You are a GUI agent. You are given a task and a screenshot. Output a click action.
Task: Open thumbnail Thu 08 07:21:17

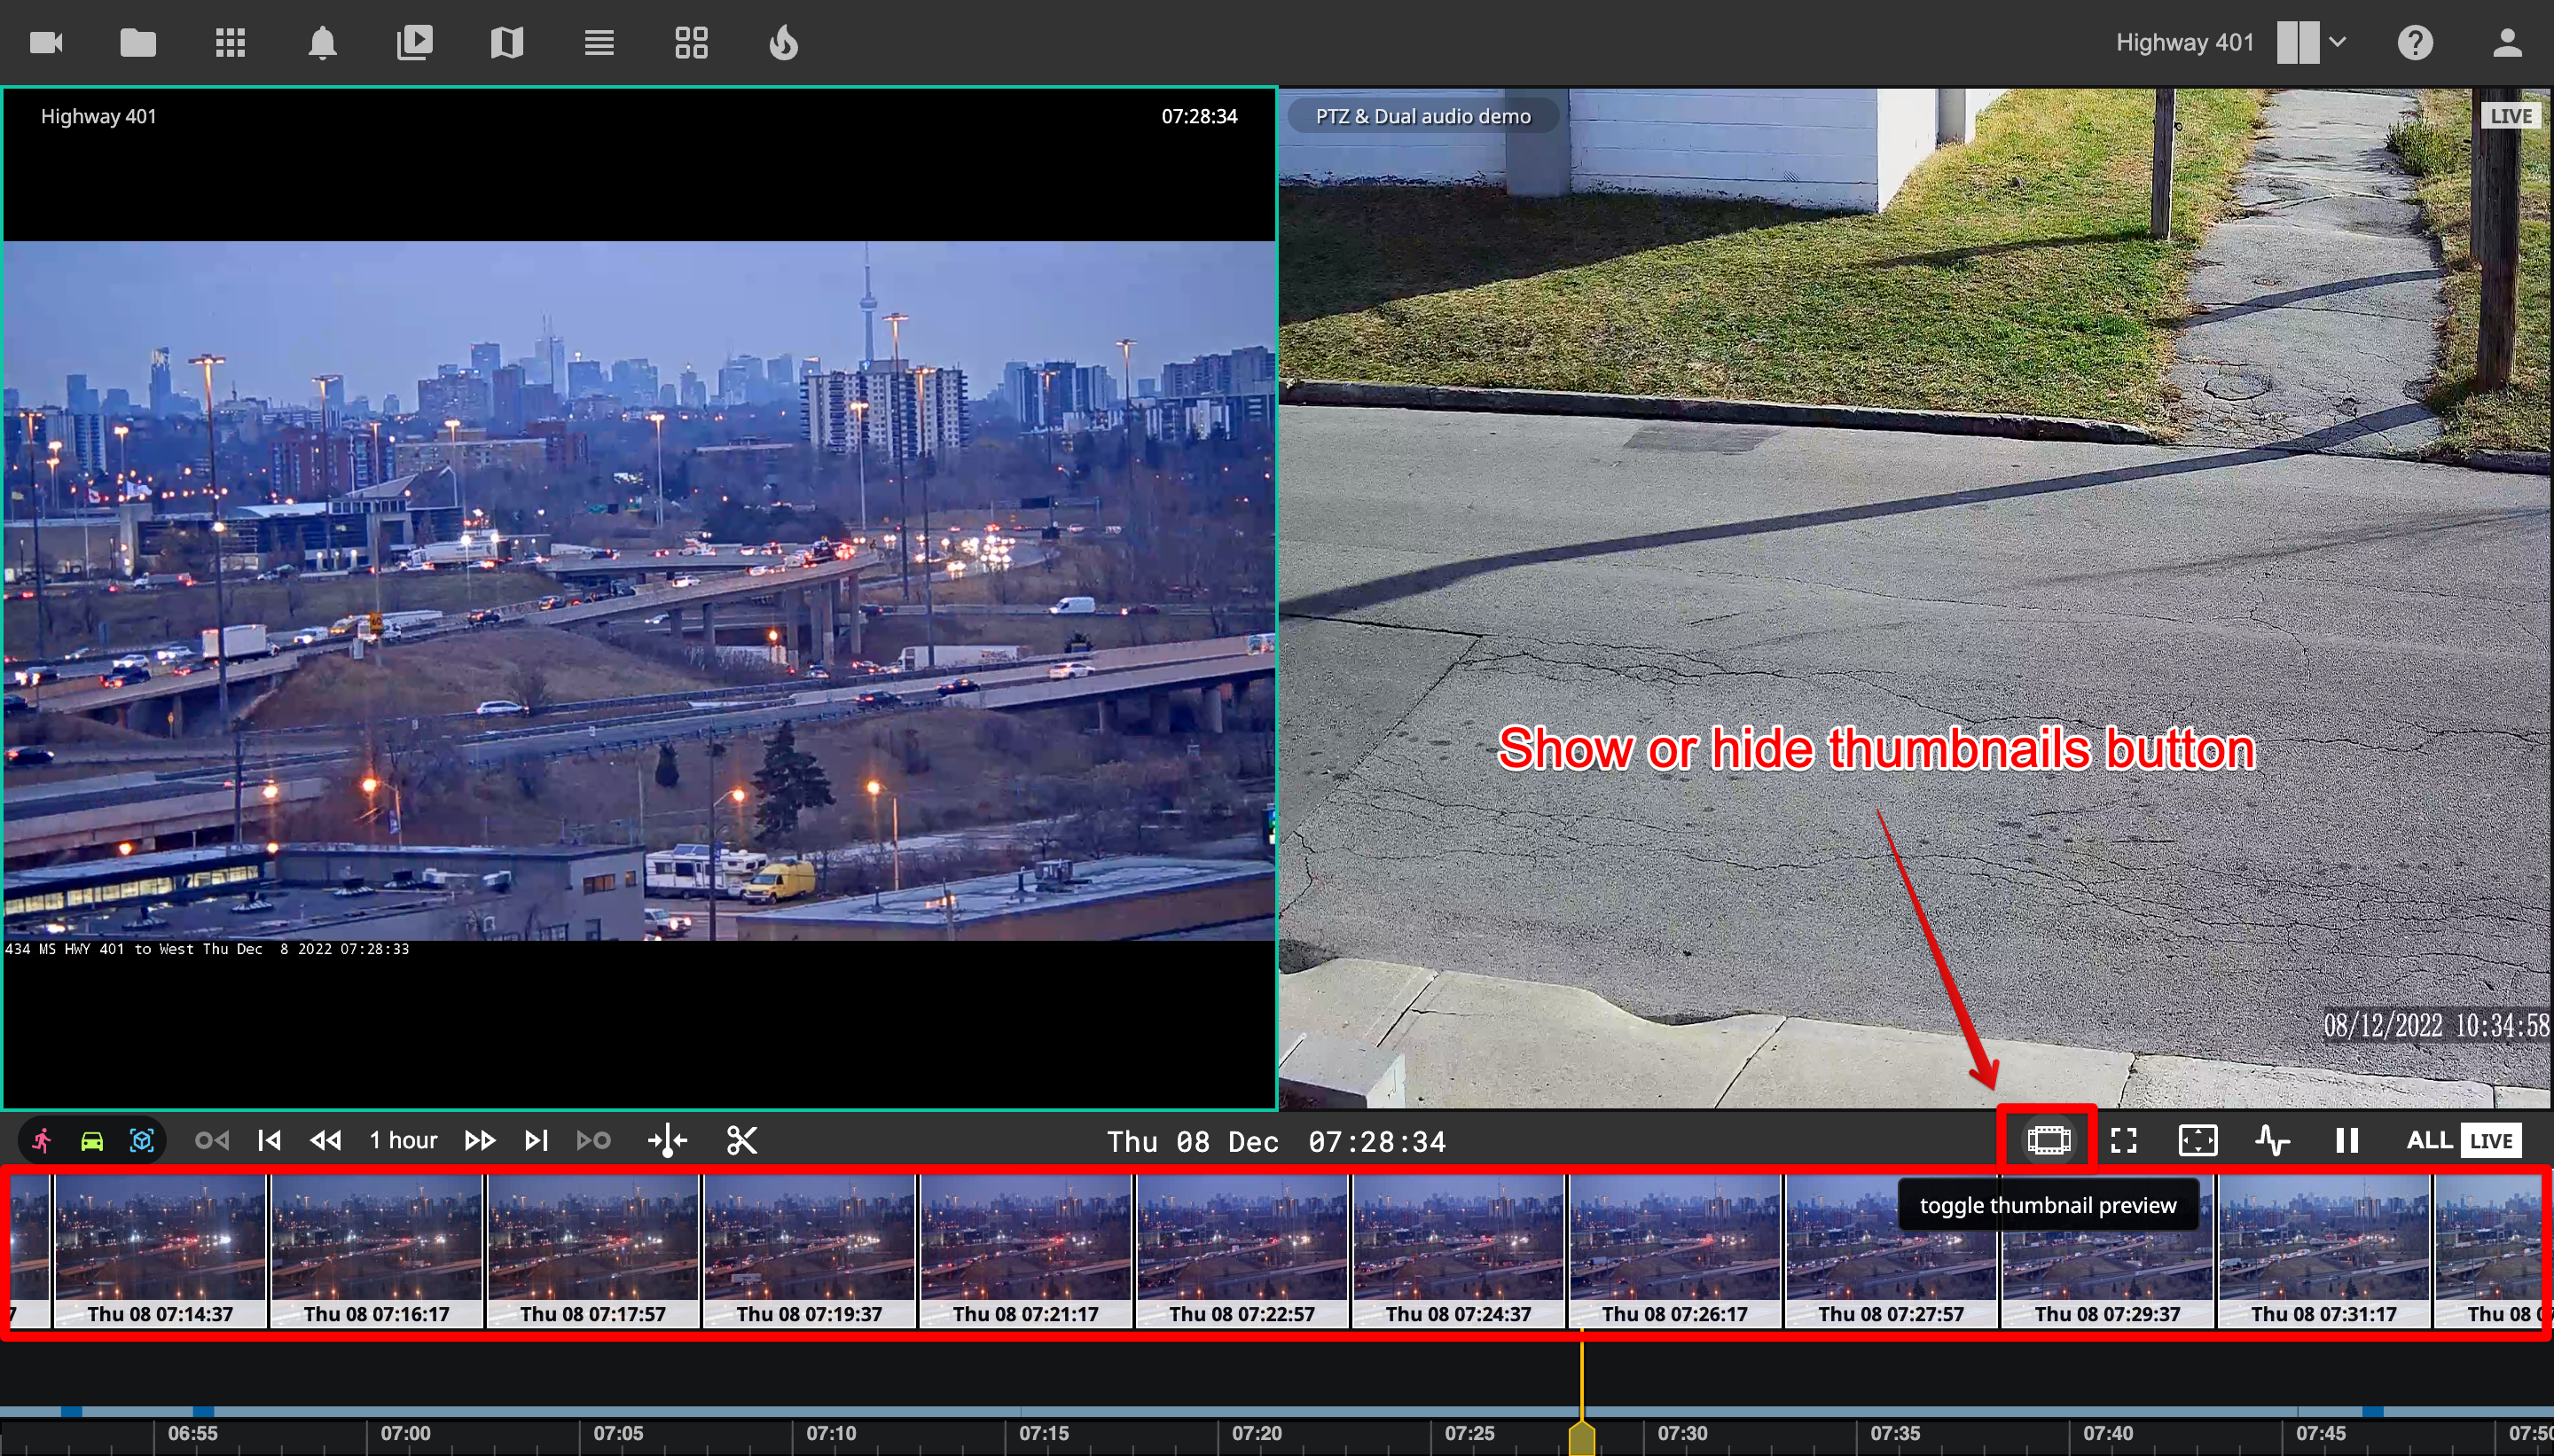[1026, 1251]
